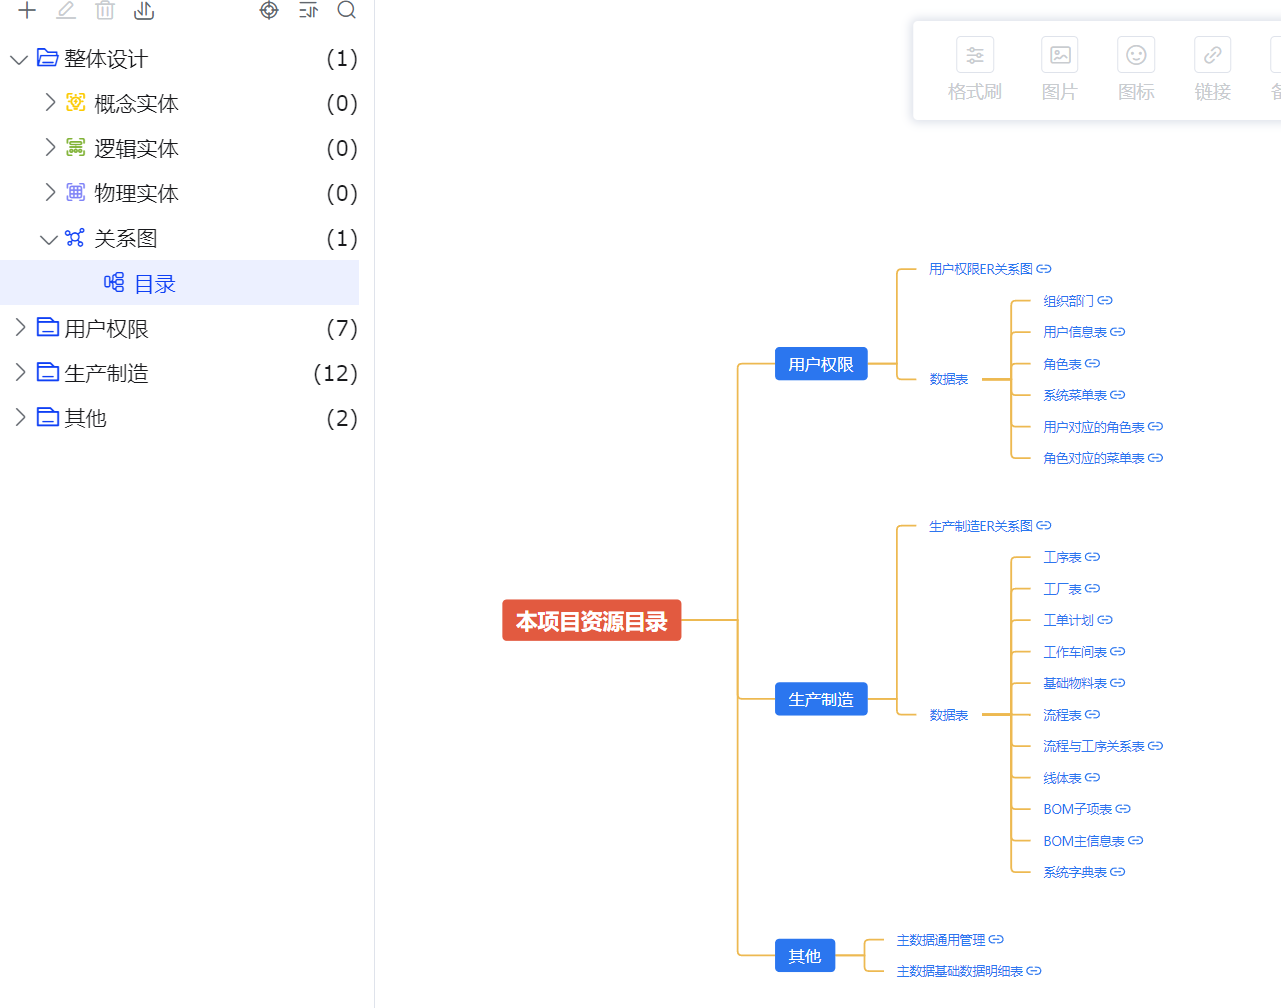
Task: Click the 链接 link tool
Action: coord(1212,70)
